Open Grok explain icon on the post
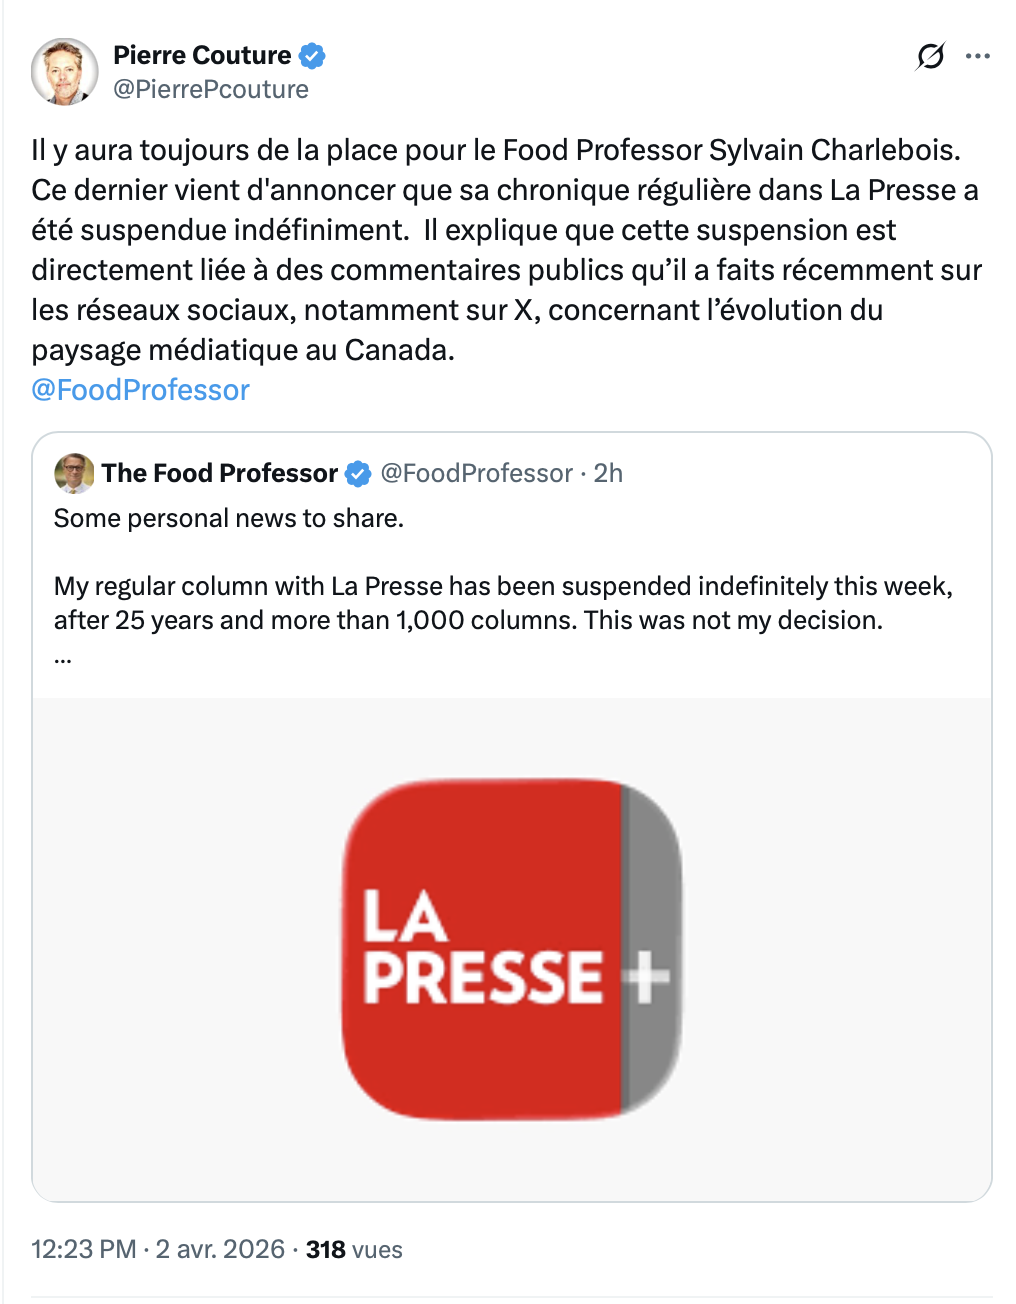The image size is (1016, 1304). [930, 57]
